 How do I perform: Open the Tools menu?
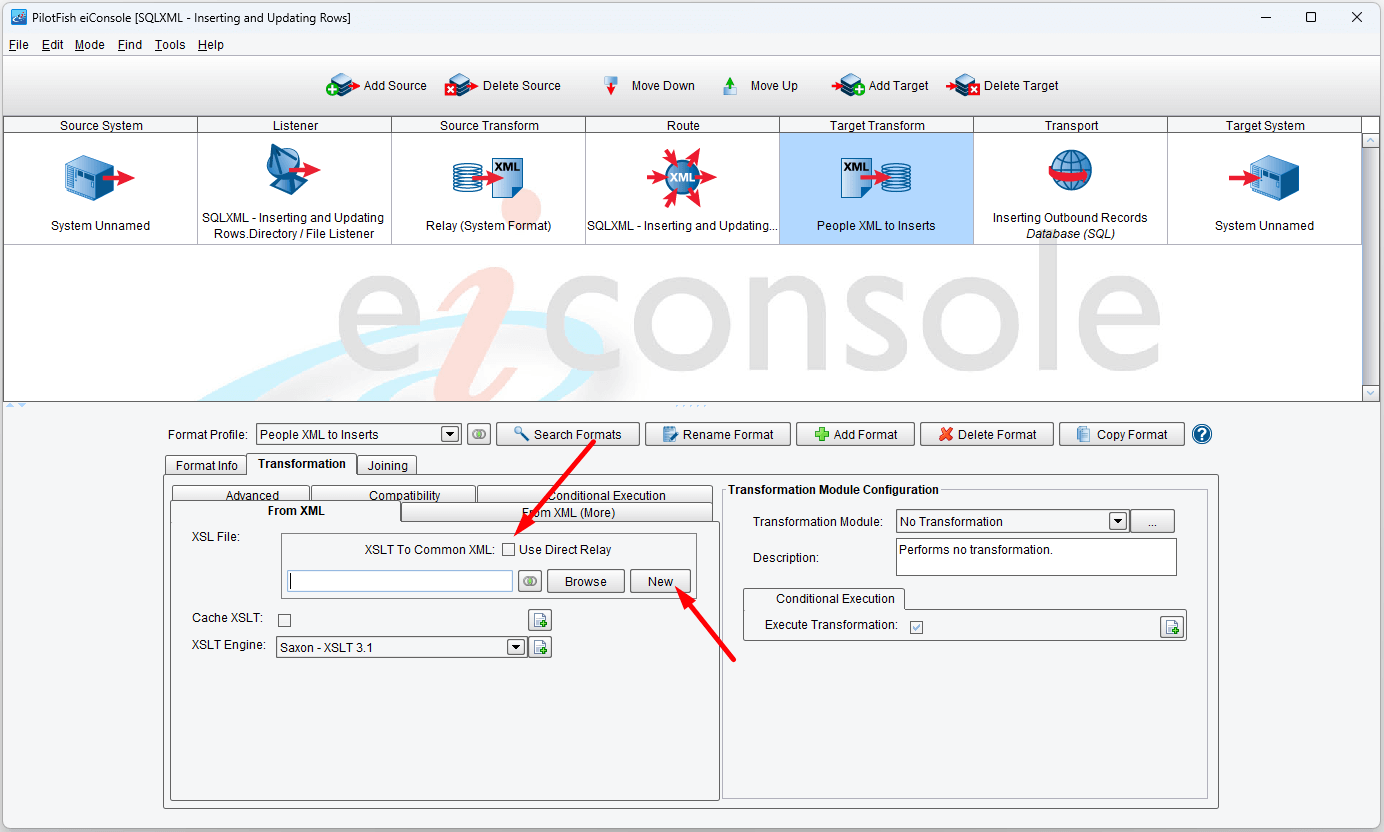click(170, 44)
